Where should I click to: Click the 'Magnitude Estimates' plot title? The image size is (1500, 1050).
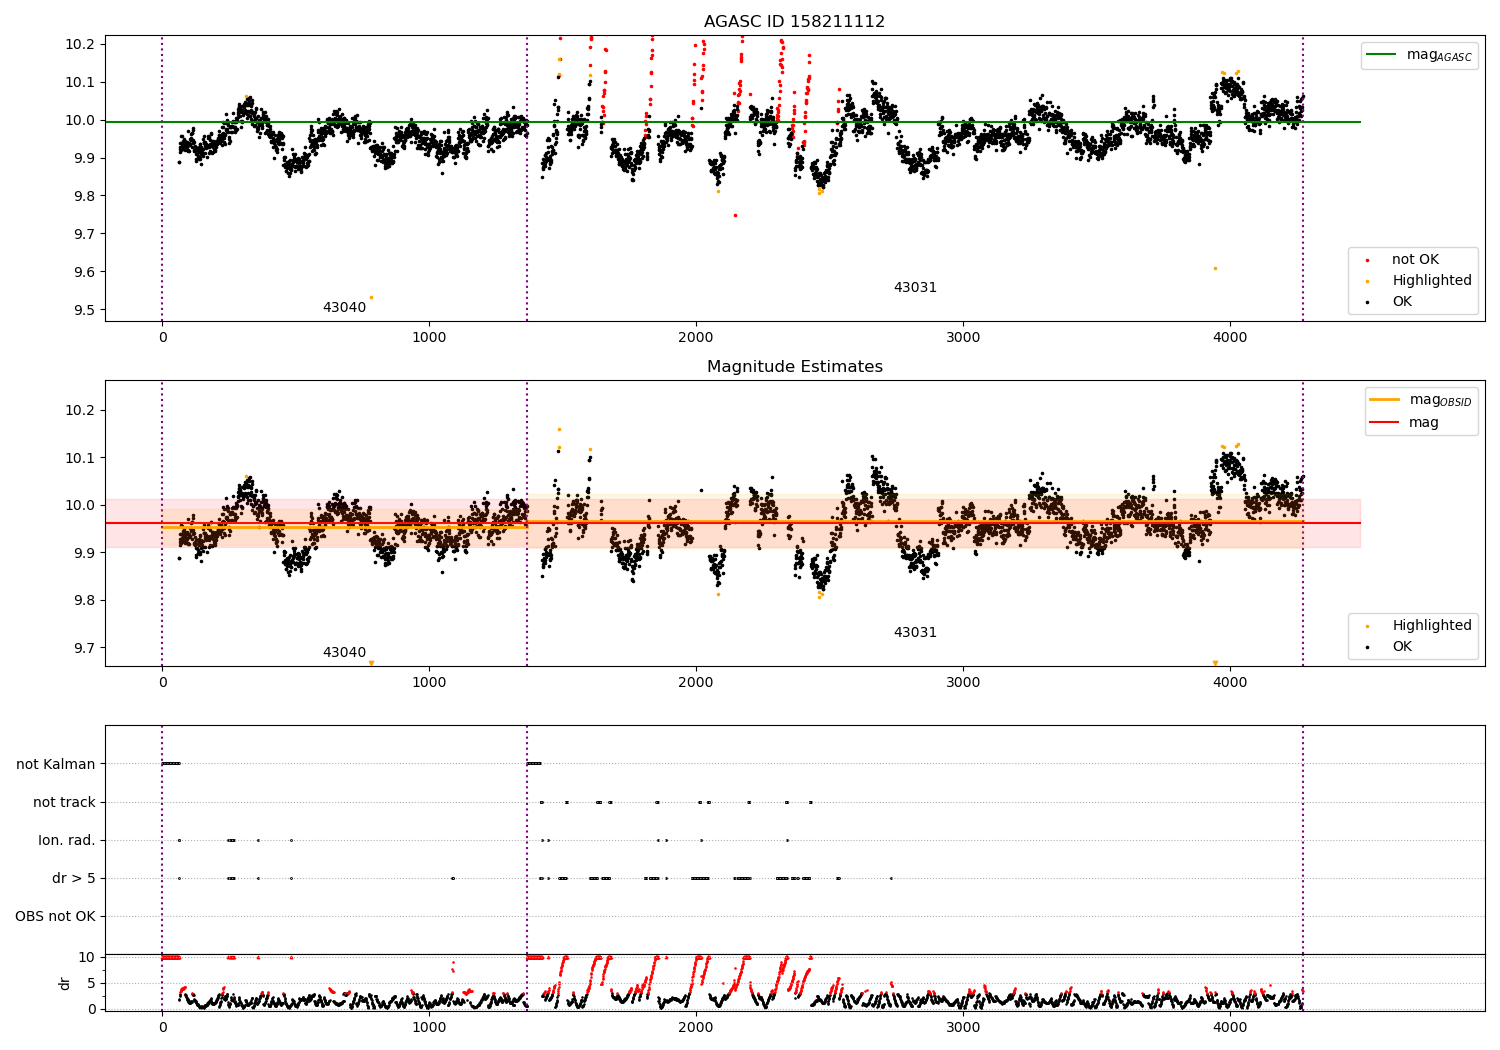tap(794, 367)
